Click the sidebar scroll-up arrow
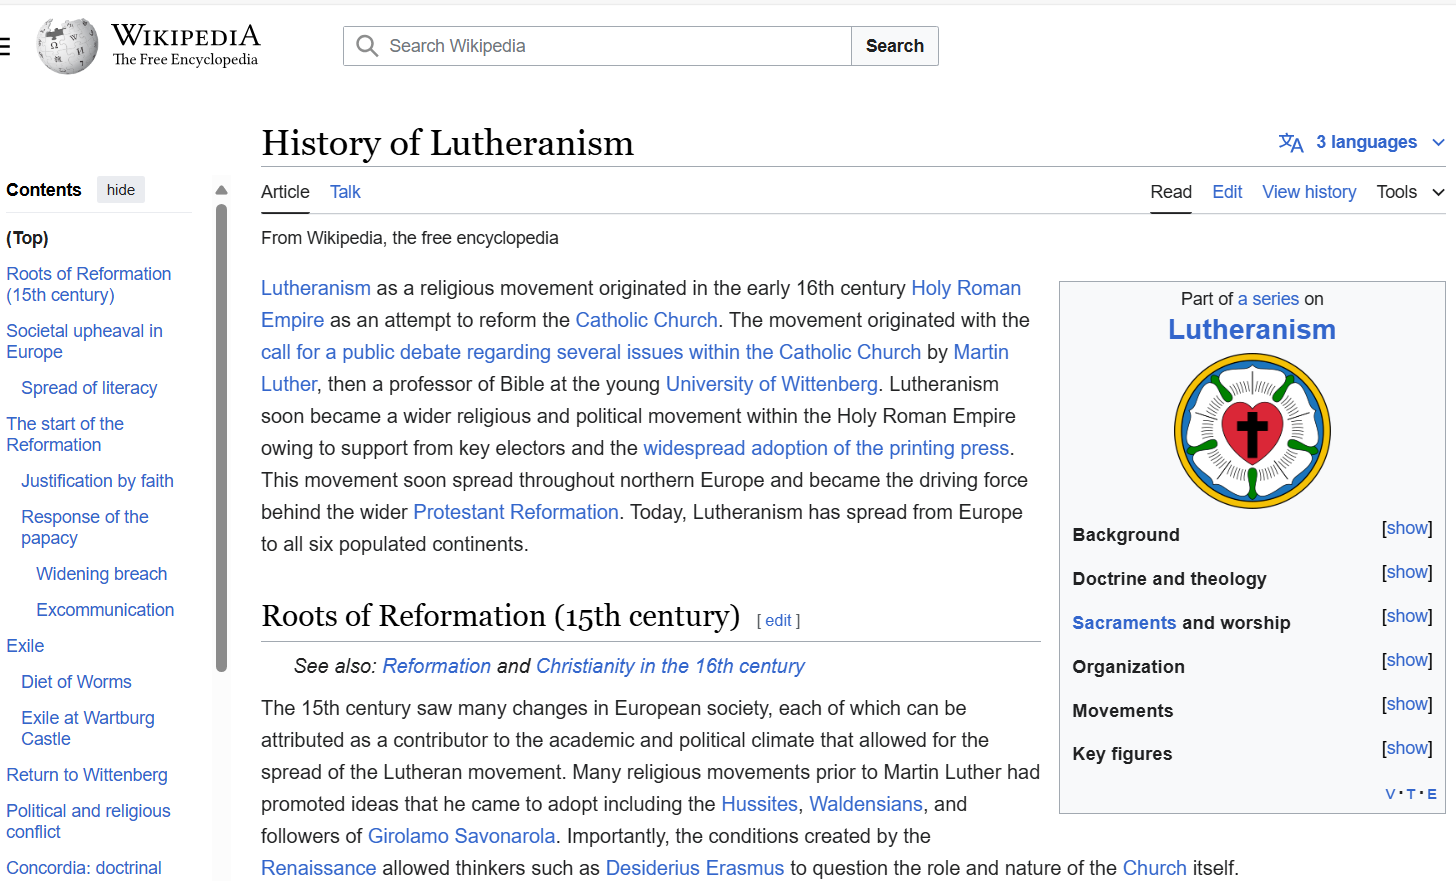 (x=221, y=190)
